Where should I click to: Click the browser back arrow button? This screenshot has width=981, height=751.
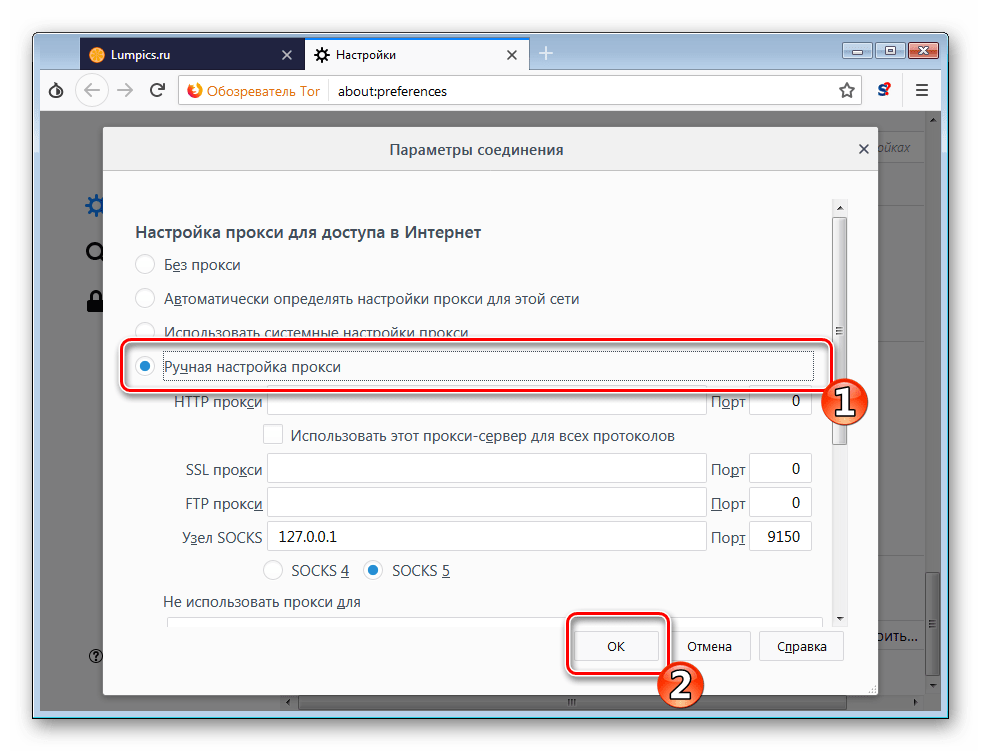(92, 91)
